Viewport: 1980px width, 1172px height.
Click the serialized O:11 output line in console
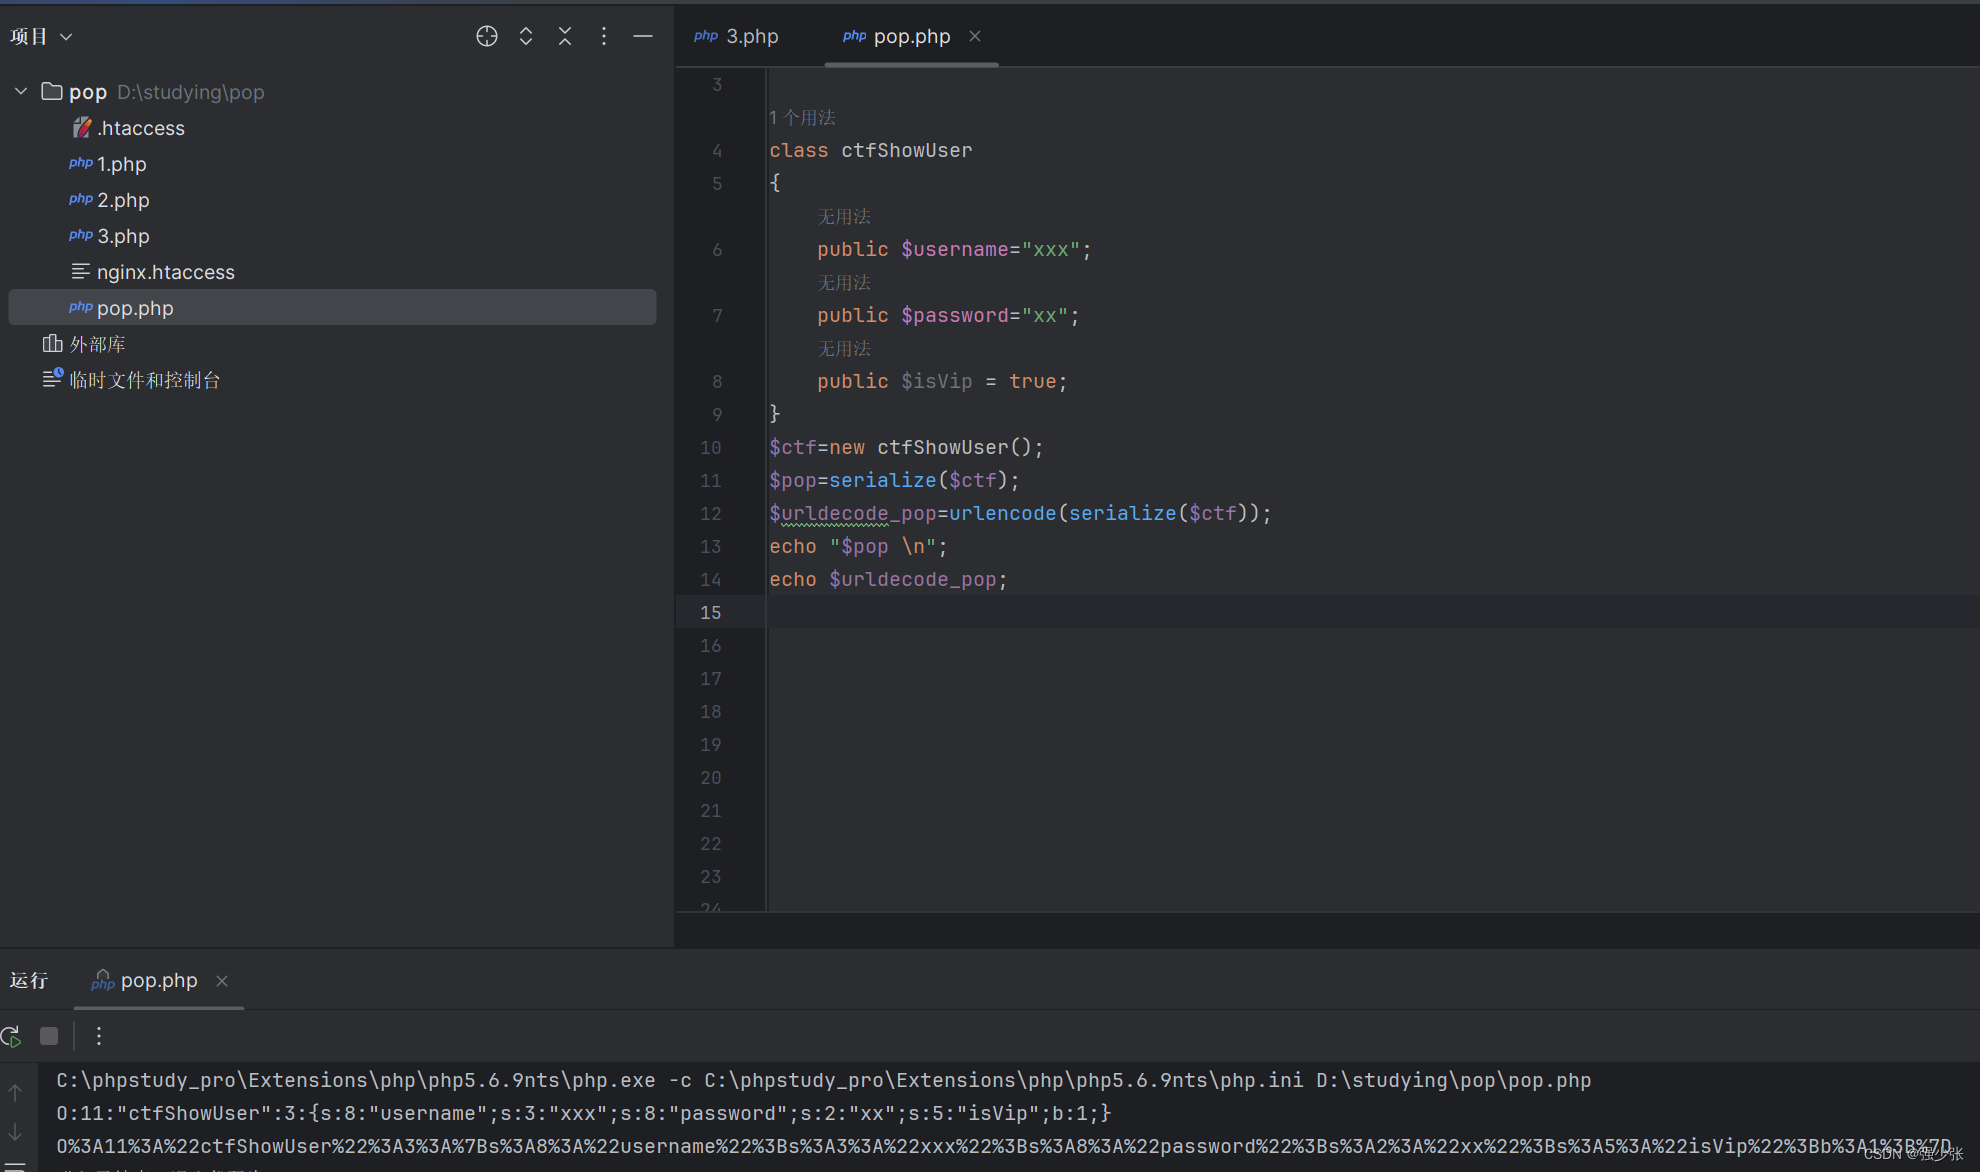tap(583, 1113)
